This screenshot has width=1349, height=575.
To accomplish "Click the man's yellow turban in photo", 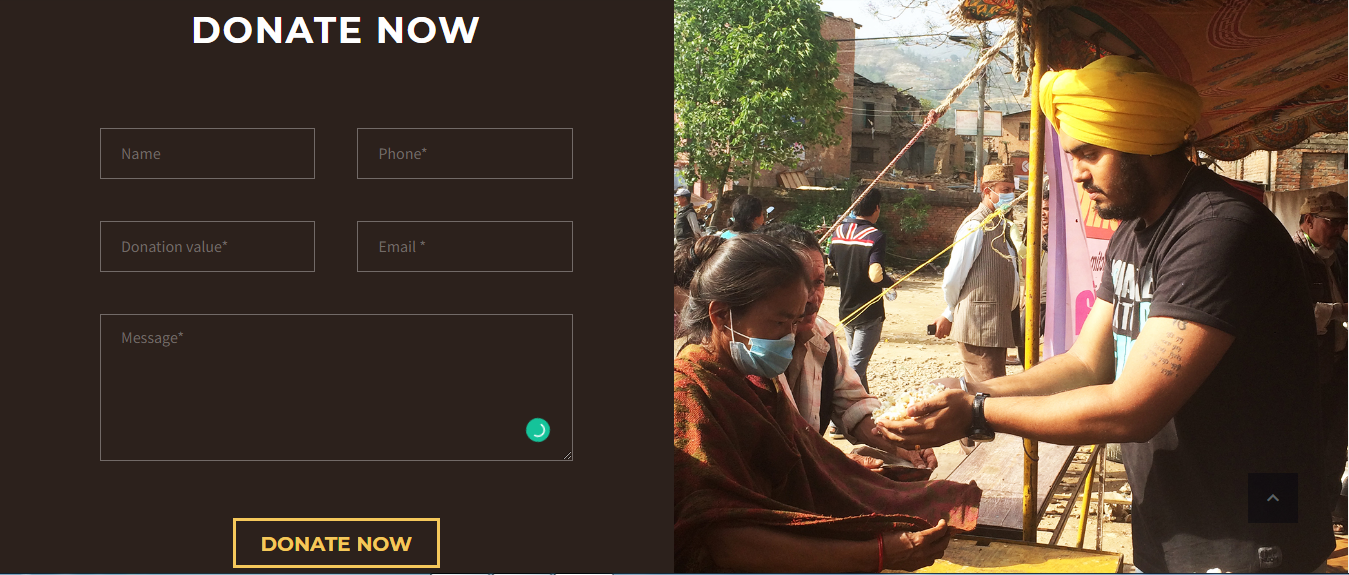I will tap(1120, 104).
